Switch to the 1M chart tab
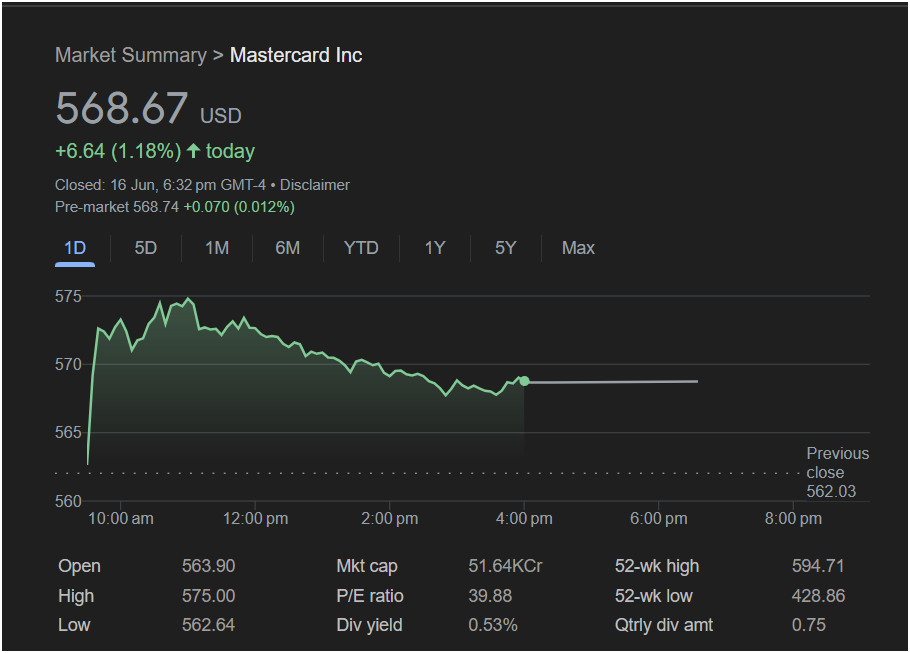Viewport: 910px width, 653px height. 217,248
